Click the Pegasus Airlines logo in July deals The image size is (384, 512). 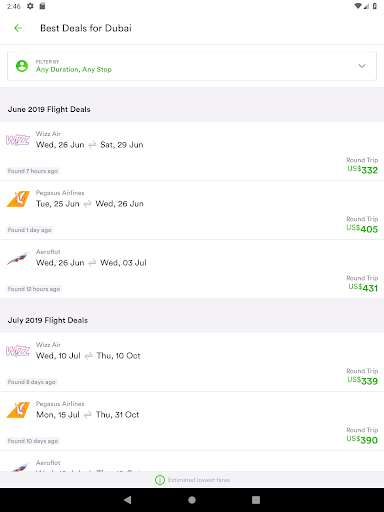pos(18,410)
